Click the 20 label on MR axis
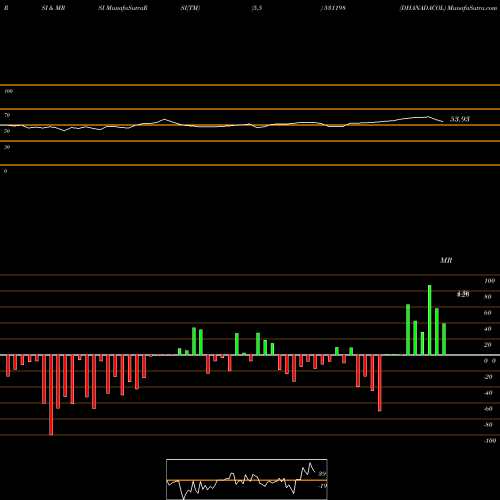The image size is (500, 500). click(488, 345)
